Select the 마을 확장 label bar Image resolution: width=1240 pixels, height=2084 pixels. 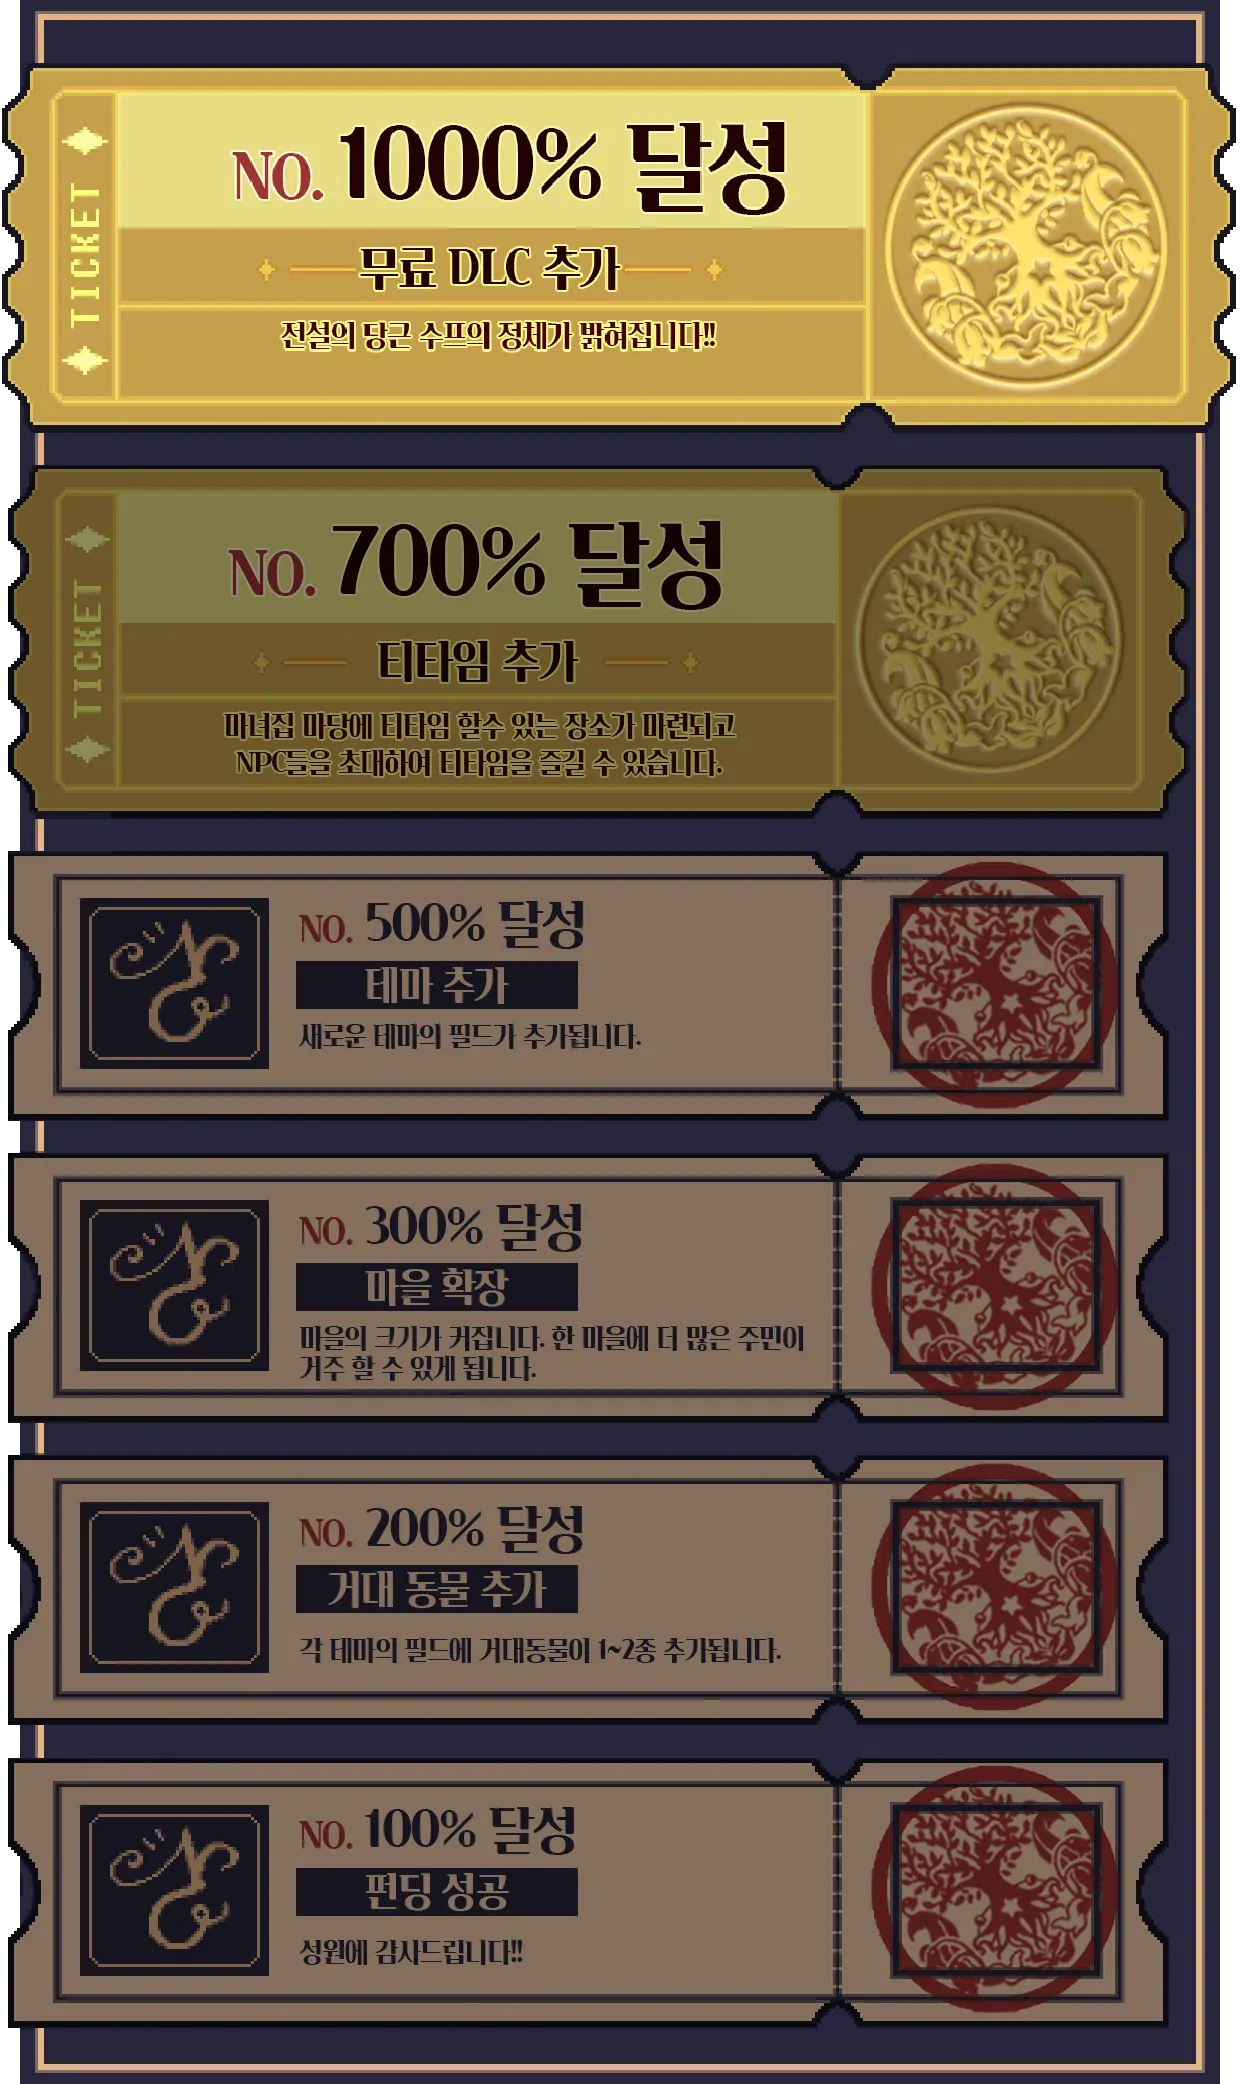tap(437, 1287)
